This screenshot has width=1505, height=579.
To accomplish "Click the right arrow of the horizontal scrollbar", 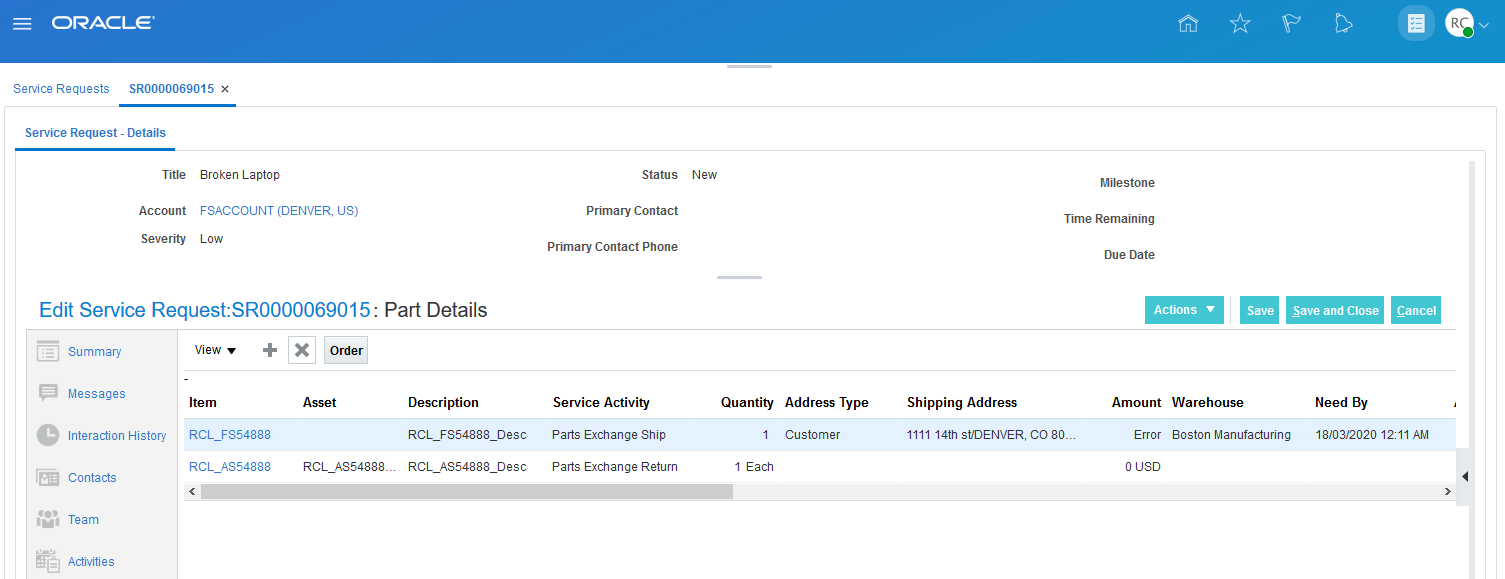I will tap(1447, 491).
